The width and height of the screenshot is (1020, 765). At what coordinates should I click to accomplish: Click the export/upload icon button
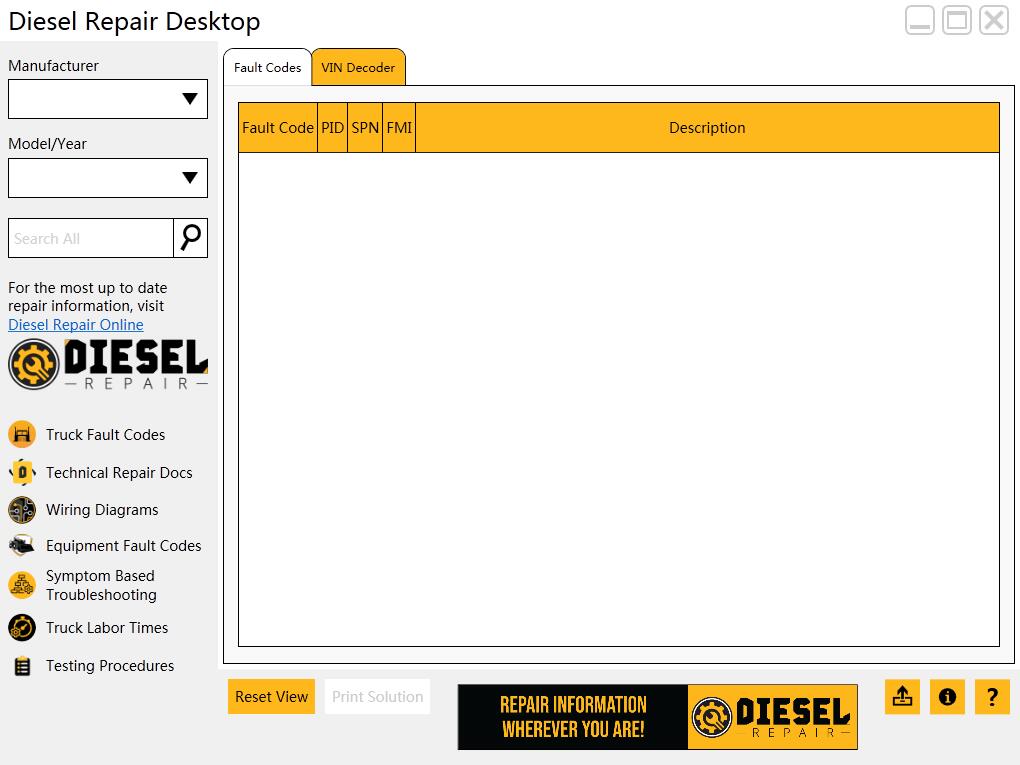coord(902,697)
